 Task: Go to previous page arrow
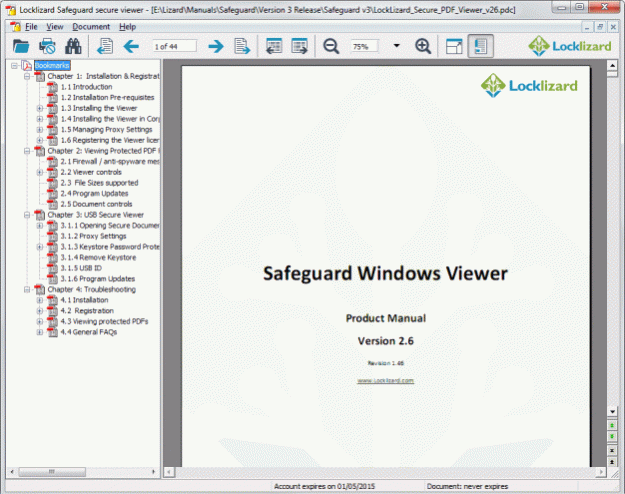click(131, 46)
